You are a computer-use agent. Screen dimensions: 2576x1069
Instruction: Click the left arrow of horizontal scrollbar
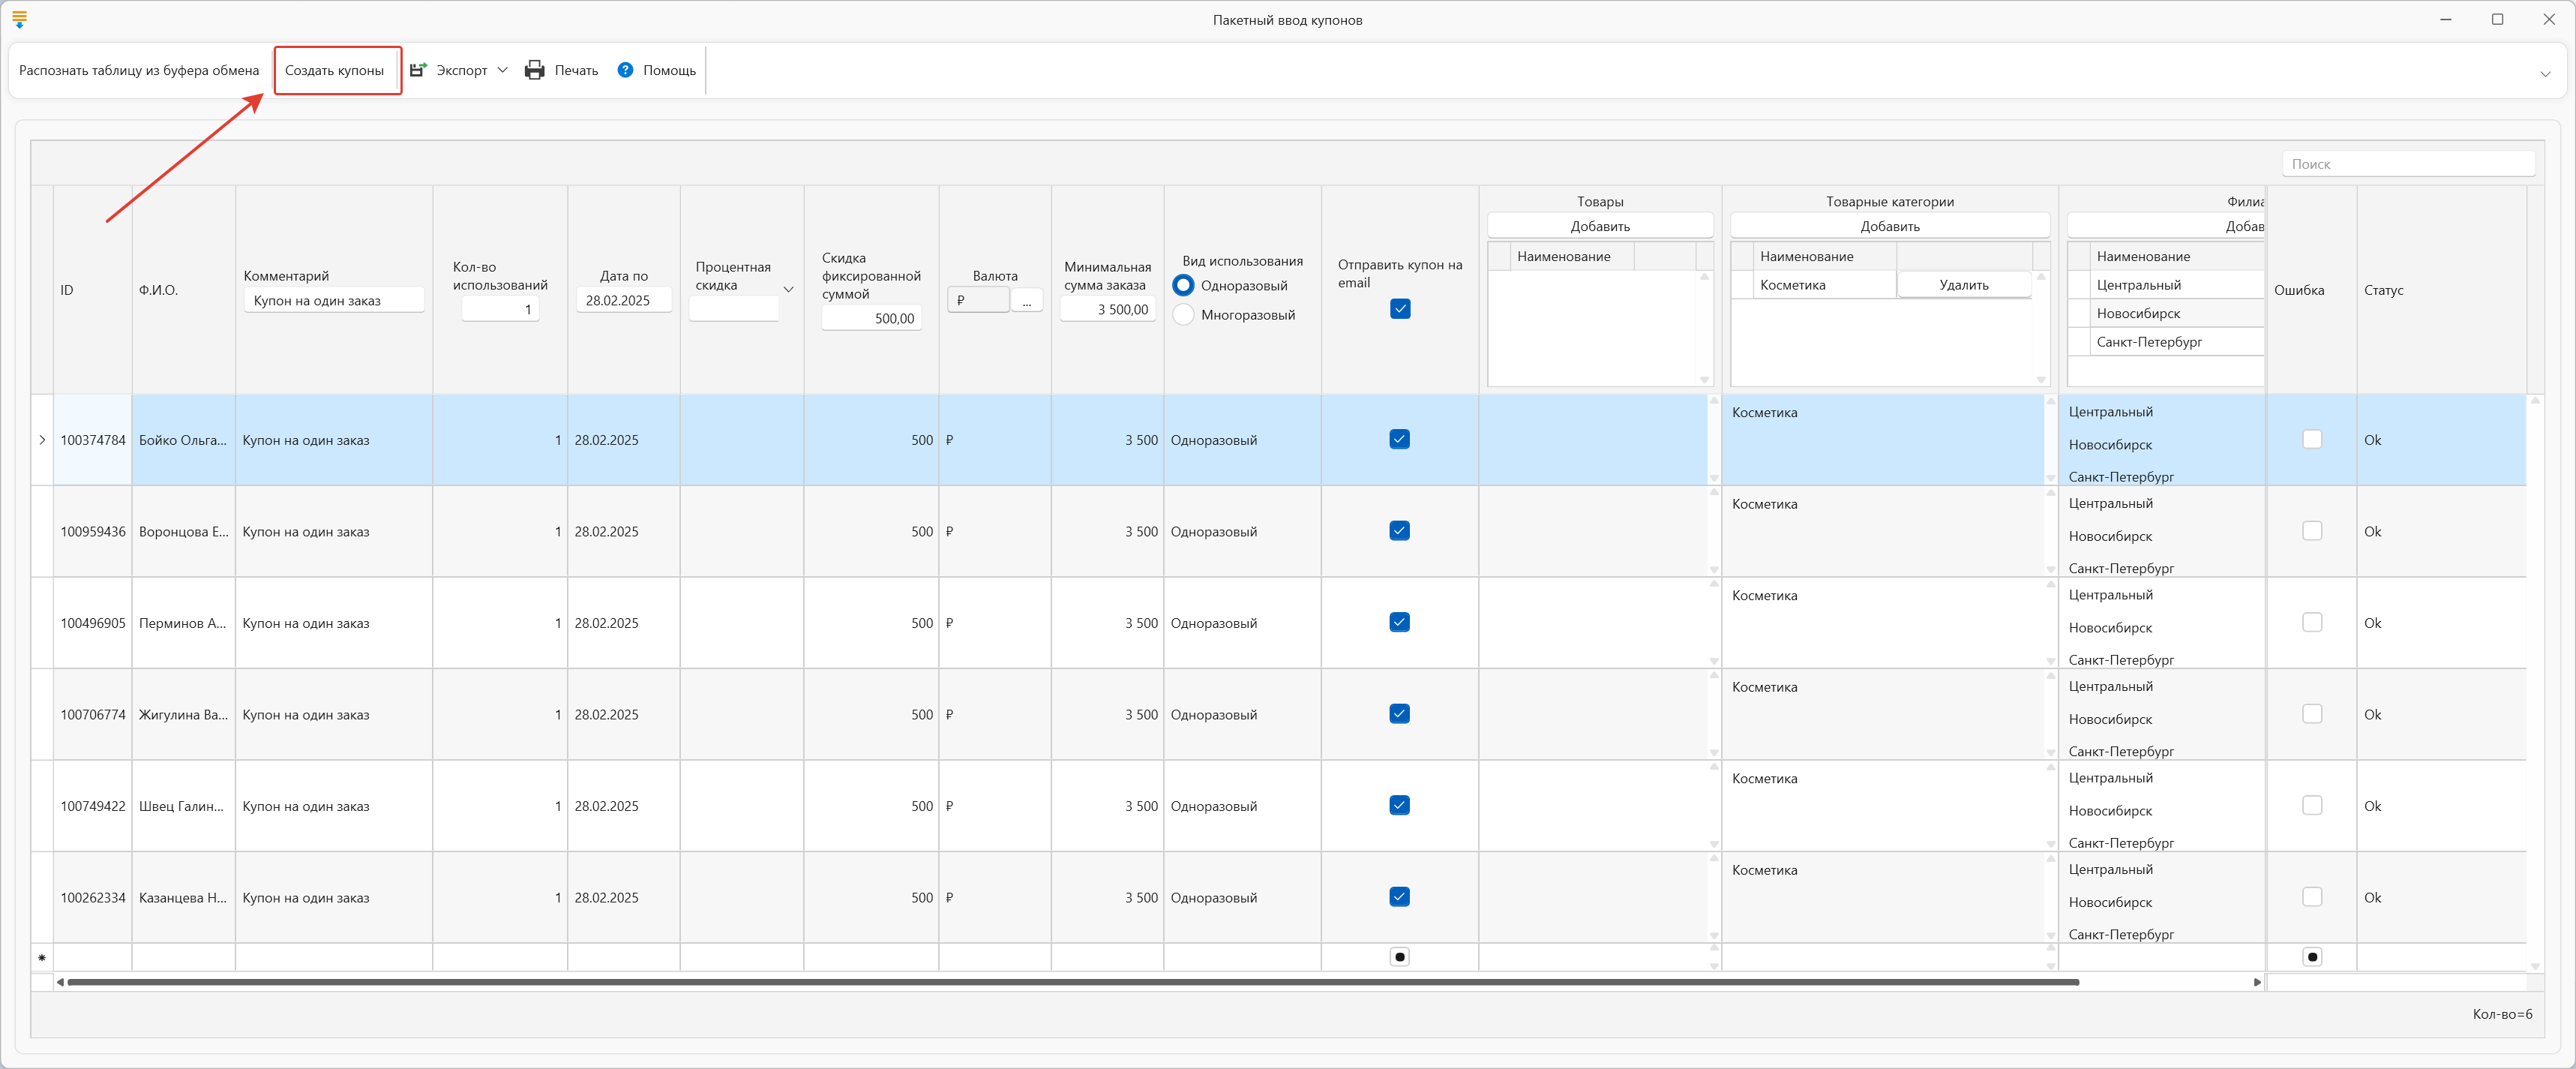tap(60, 982)
